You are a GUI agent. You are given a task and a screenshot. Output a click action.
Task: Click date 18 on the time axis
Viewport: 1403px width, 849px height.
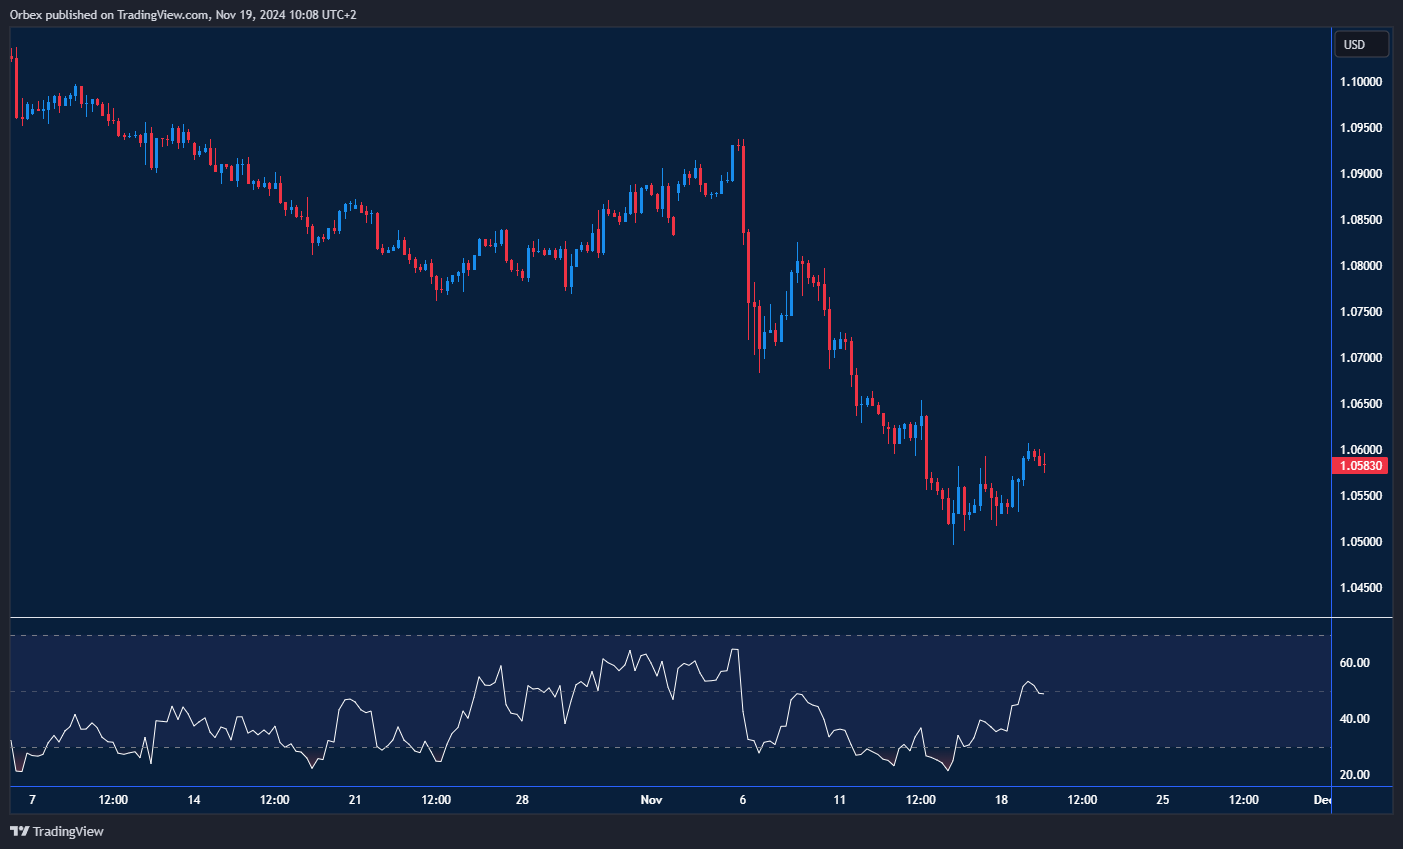[1002, 800]
